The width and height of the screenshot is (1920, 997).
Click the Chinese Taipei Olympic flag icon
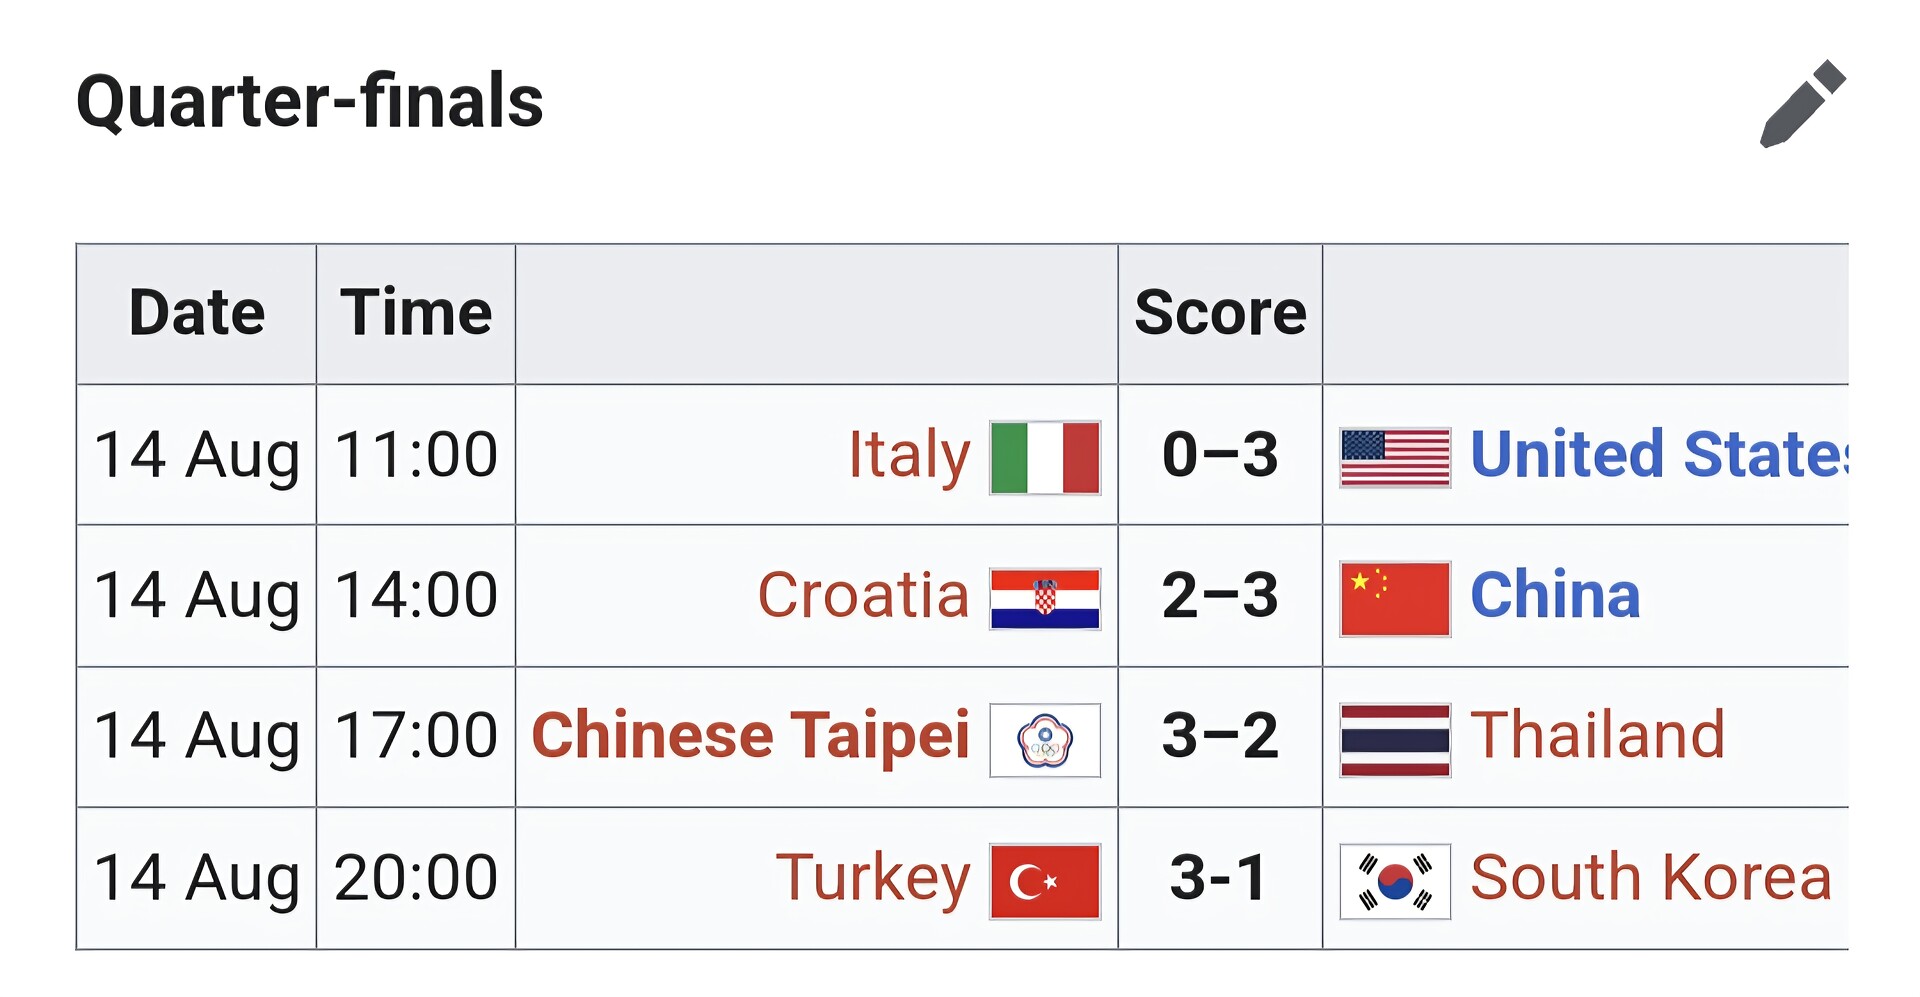[1045, 740]
